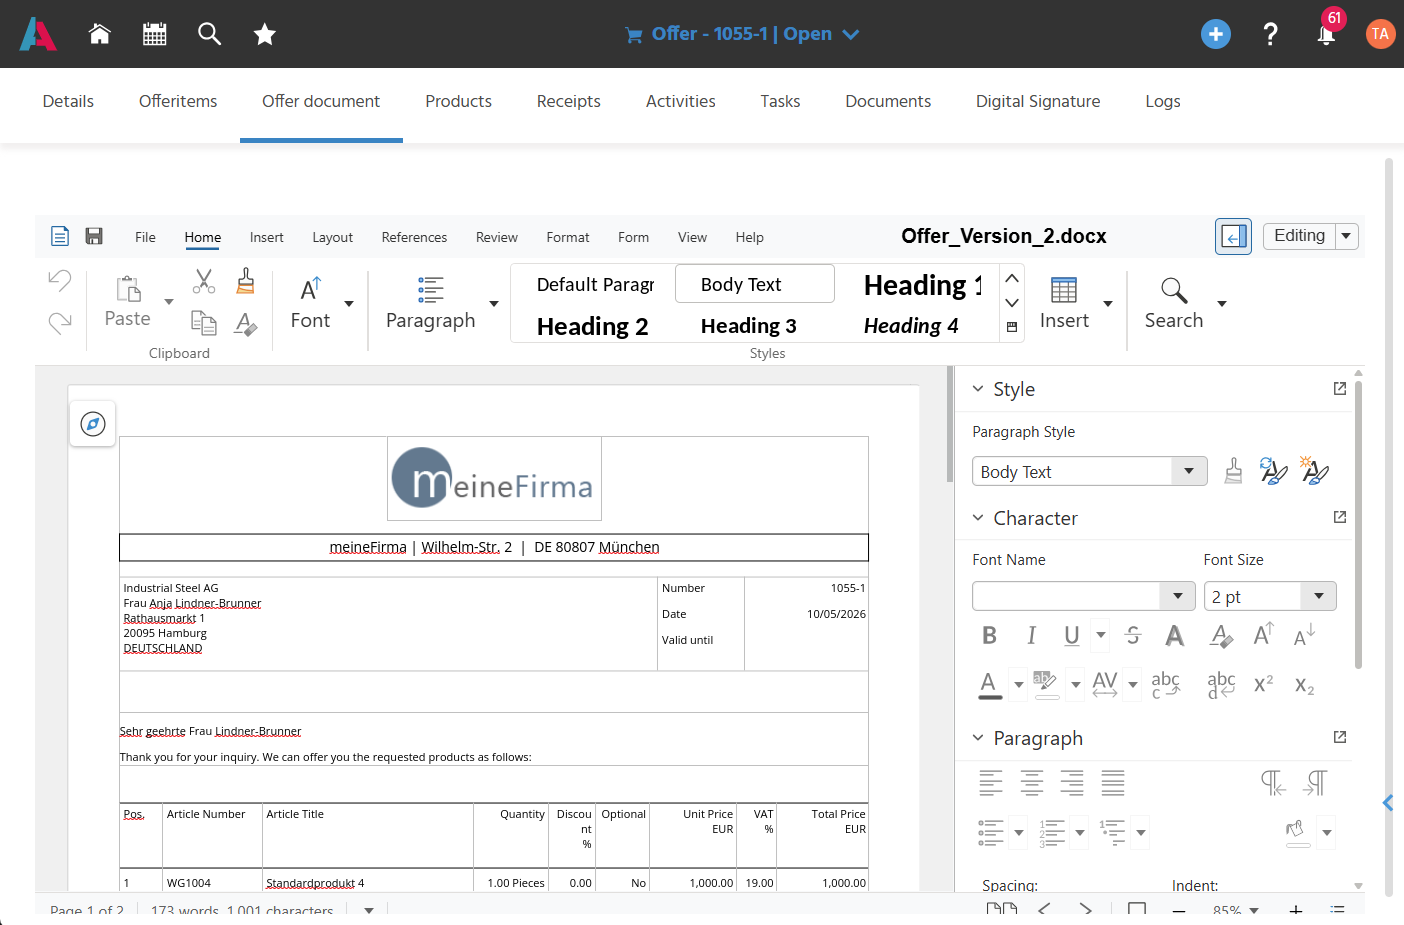Click the undo arrow icon
Image resolution: width=1404 pixels, height=925 pixels.
click(60, 280)
